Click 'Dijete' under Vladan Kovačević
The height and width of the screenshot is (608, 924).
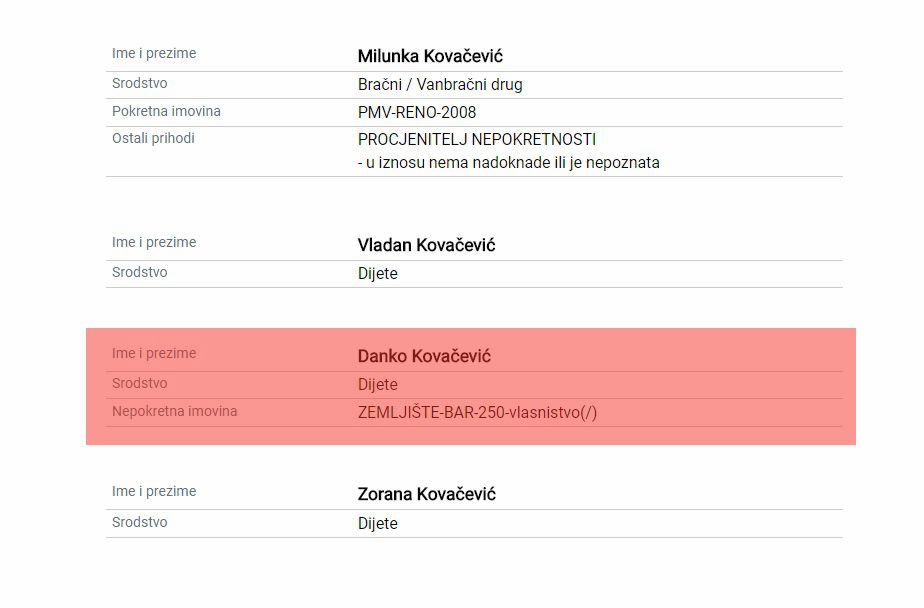click(x=378, y=274)
